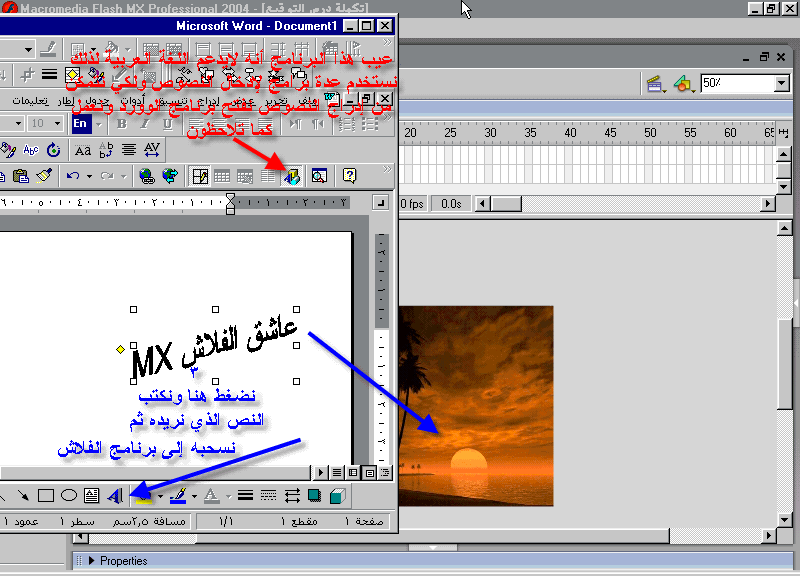This screenshot has height=576, width=800.
Task: Open the Shadow style icon
Action: point(314,495)
